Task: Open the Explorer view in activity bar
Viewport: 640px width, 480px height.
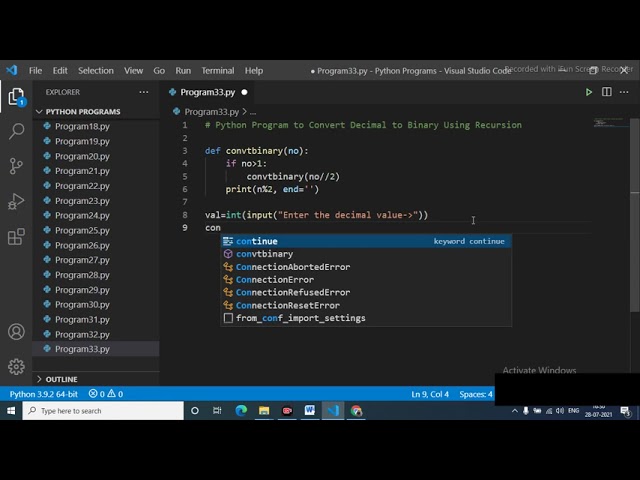Action: [16, 97]
